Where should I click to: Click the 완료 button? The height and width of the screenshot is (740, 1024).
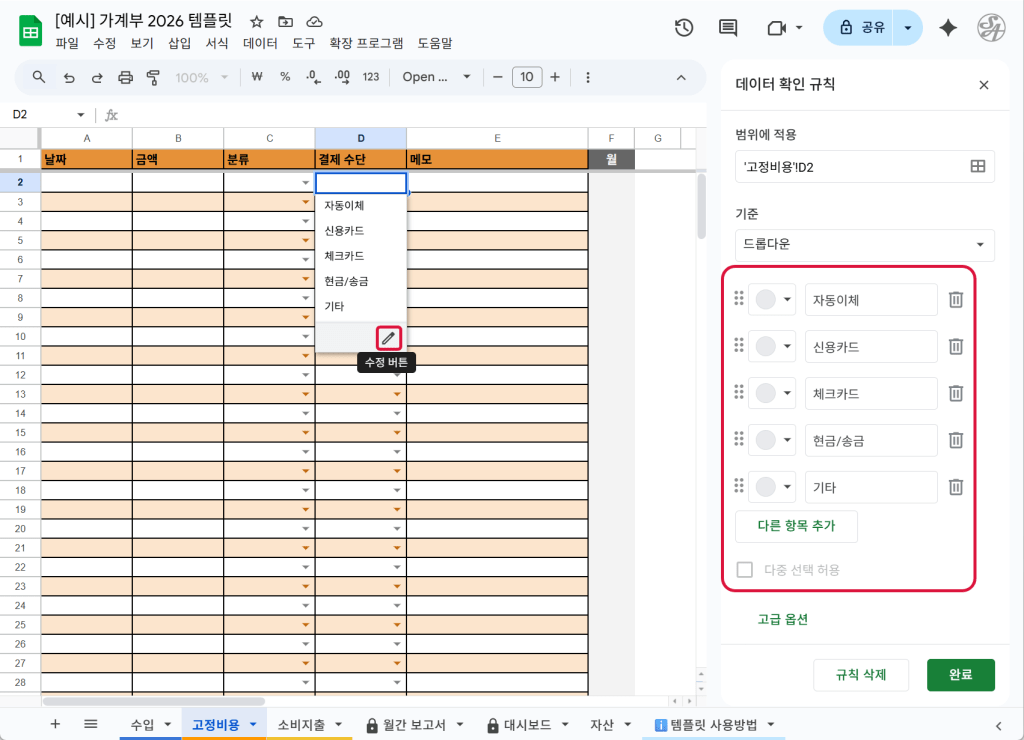coord(960,675)
